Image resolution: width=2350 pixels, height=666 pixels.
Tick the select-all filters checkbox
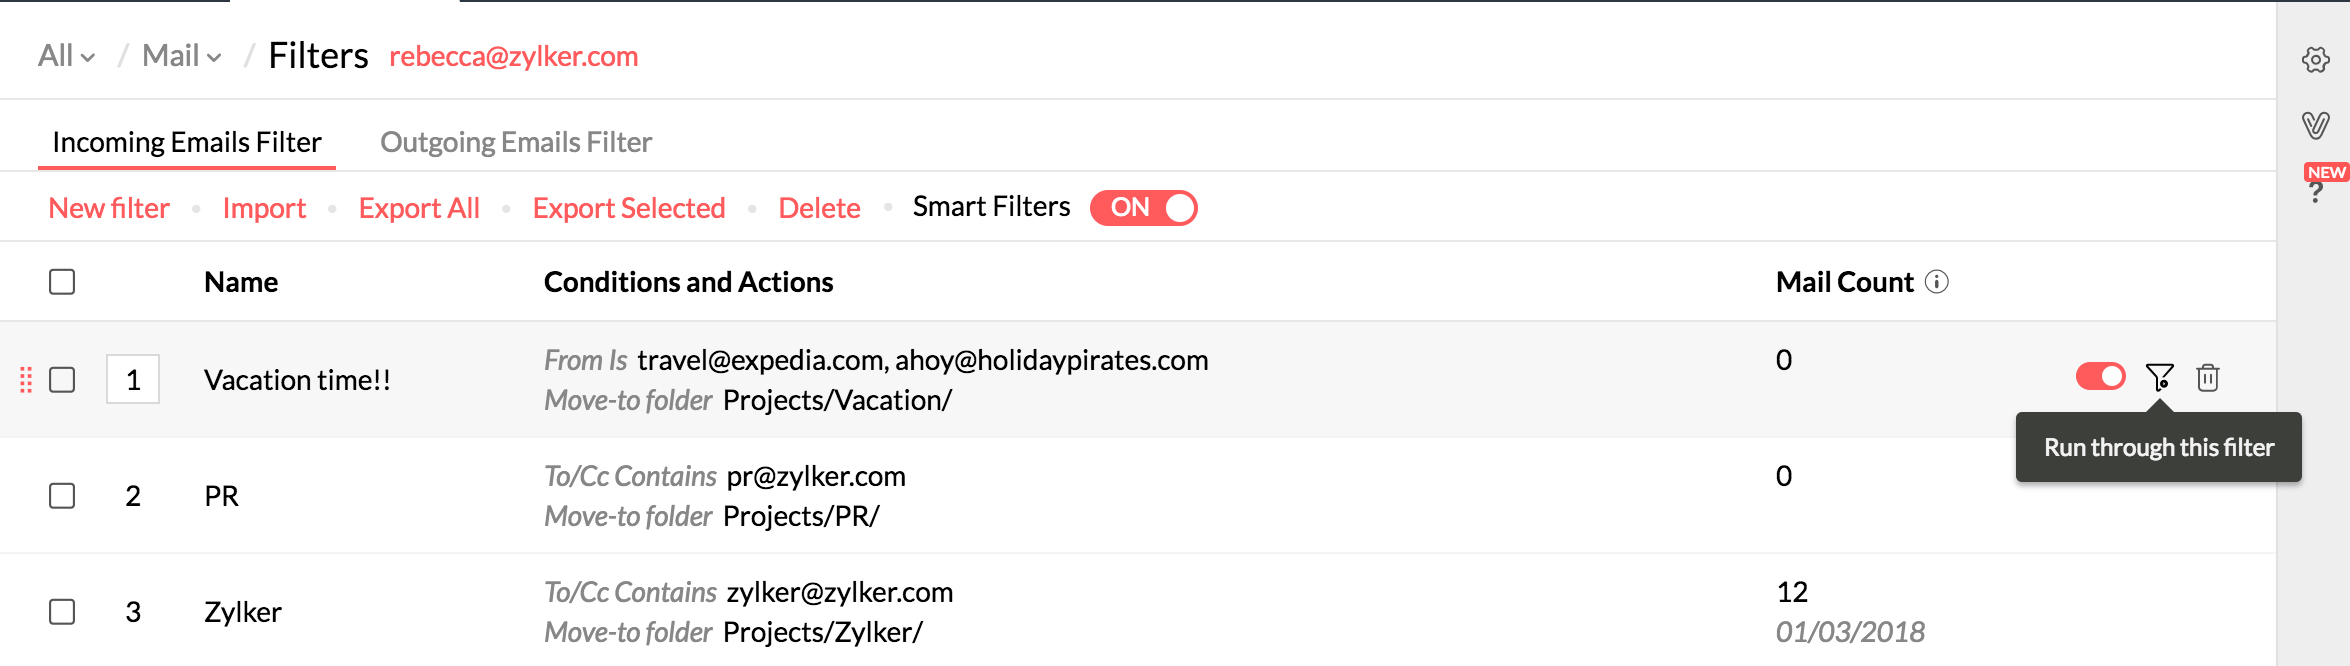pyautogui.click(x=62, y=282)
